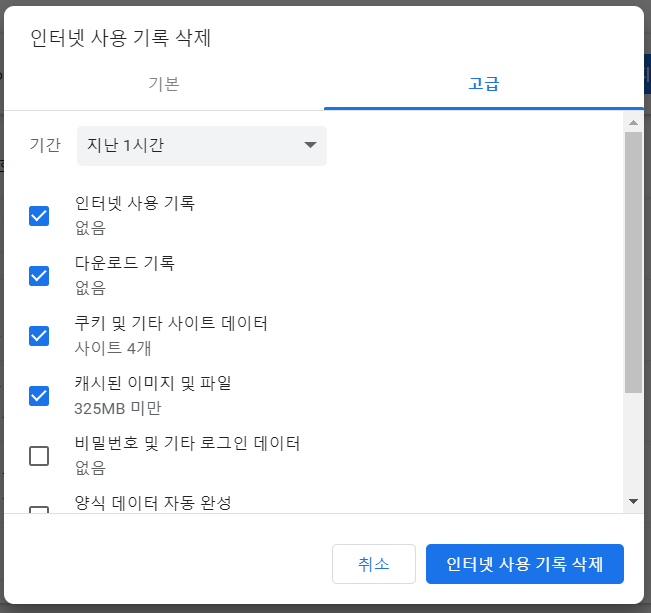Toggle 쿠키 및 기타 사이트 데이터 checkbox
Image resolution: width=651 pixels, height=613 pixels.
coord(39,336)
